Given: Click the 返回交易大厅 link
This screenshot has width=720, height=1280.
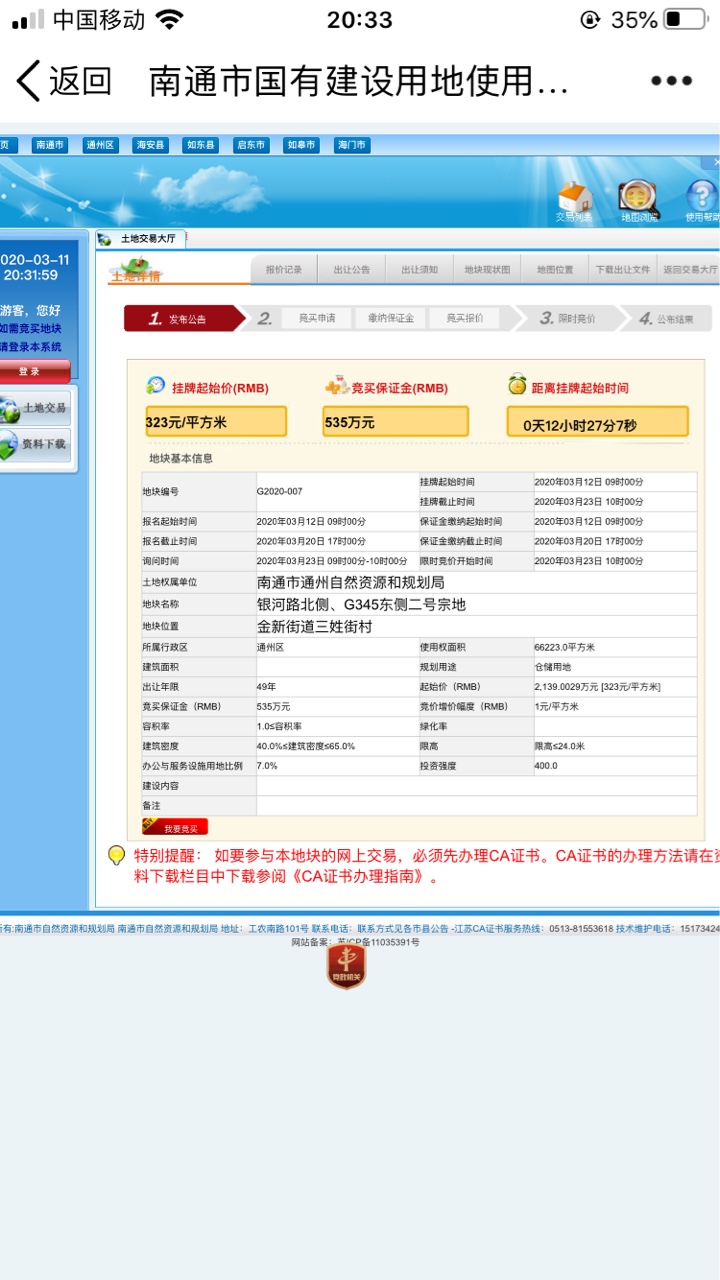Looking at the screenshot, I should 690,269.
